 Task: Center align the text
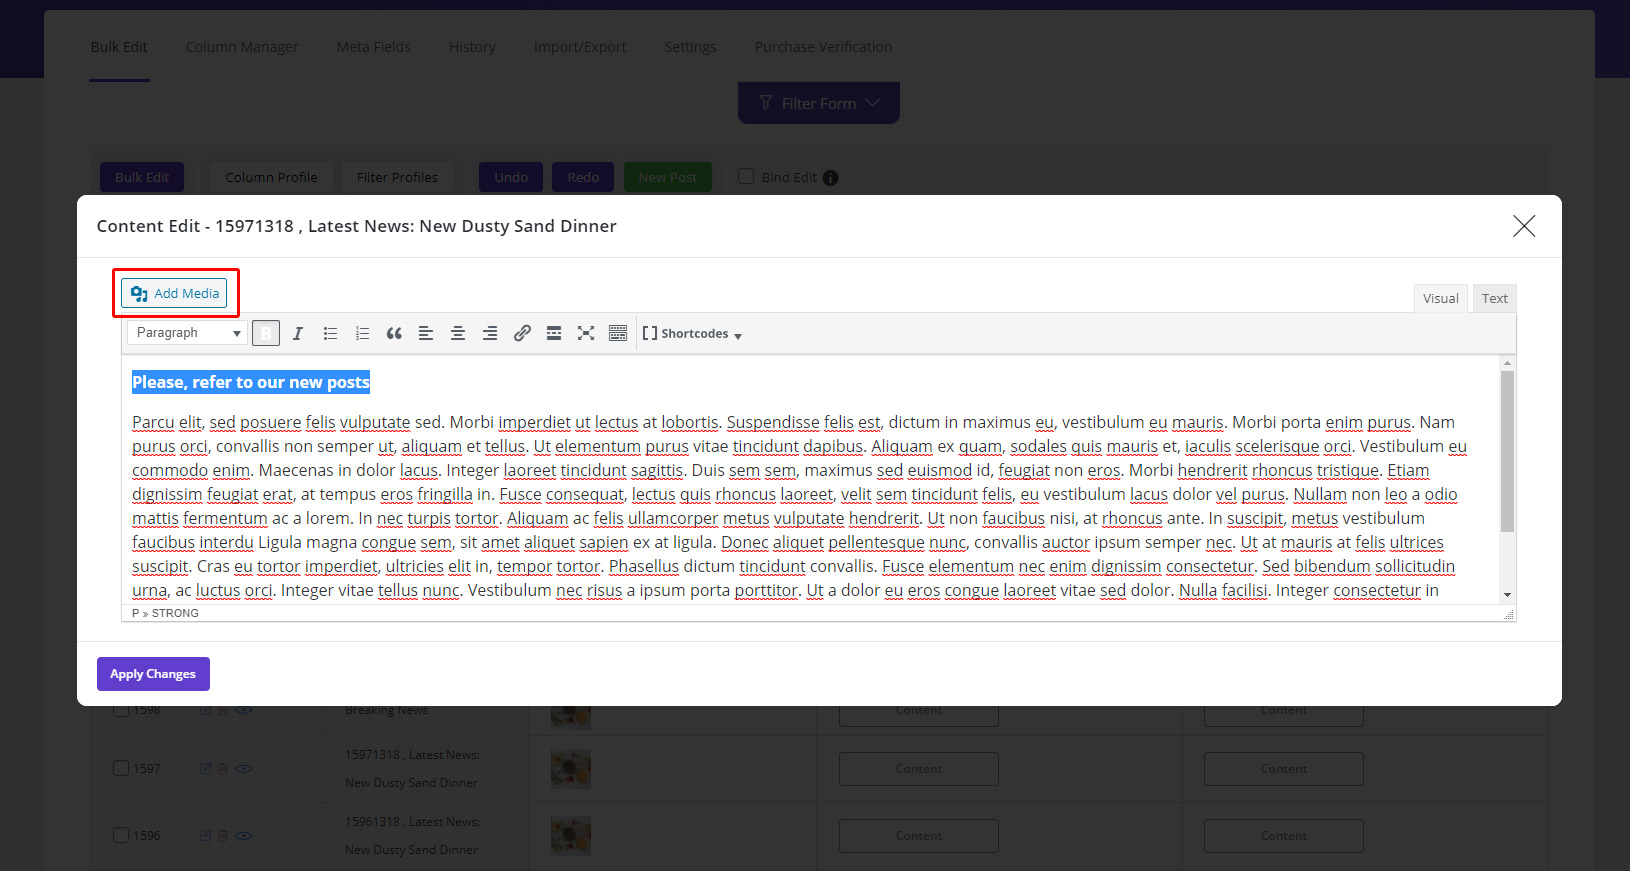point(458,333)
